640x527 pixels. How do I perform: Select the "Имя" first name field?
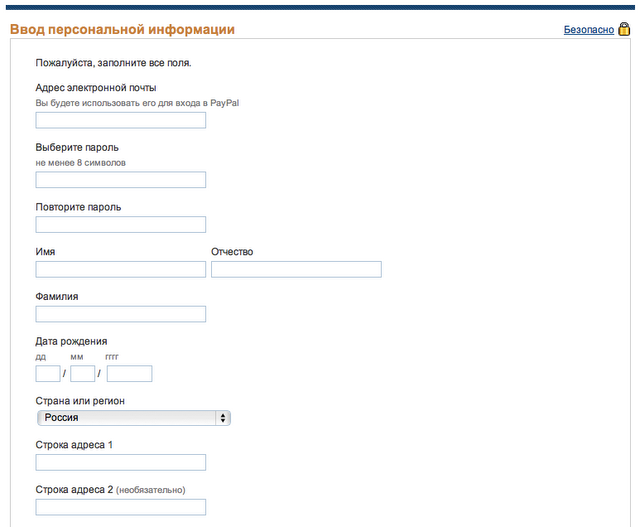[x=121, y=269]
